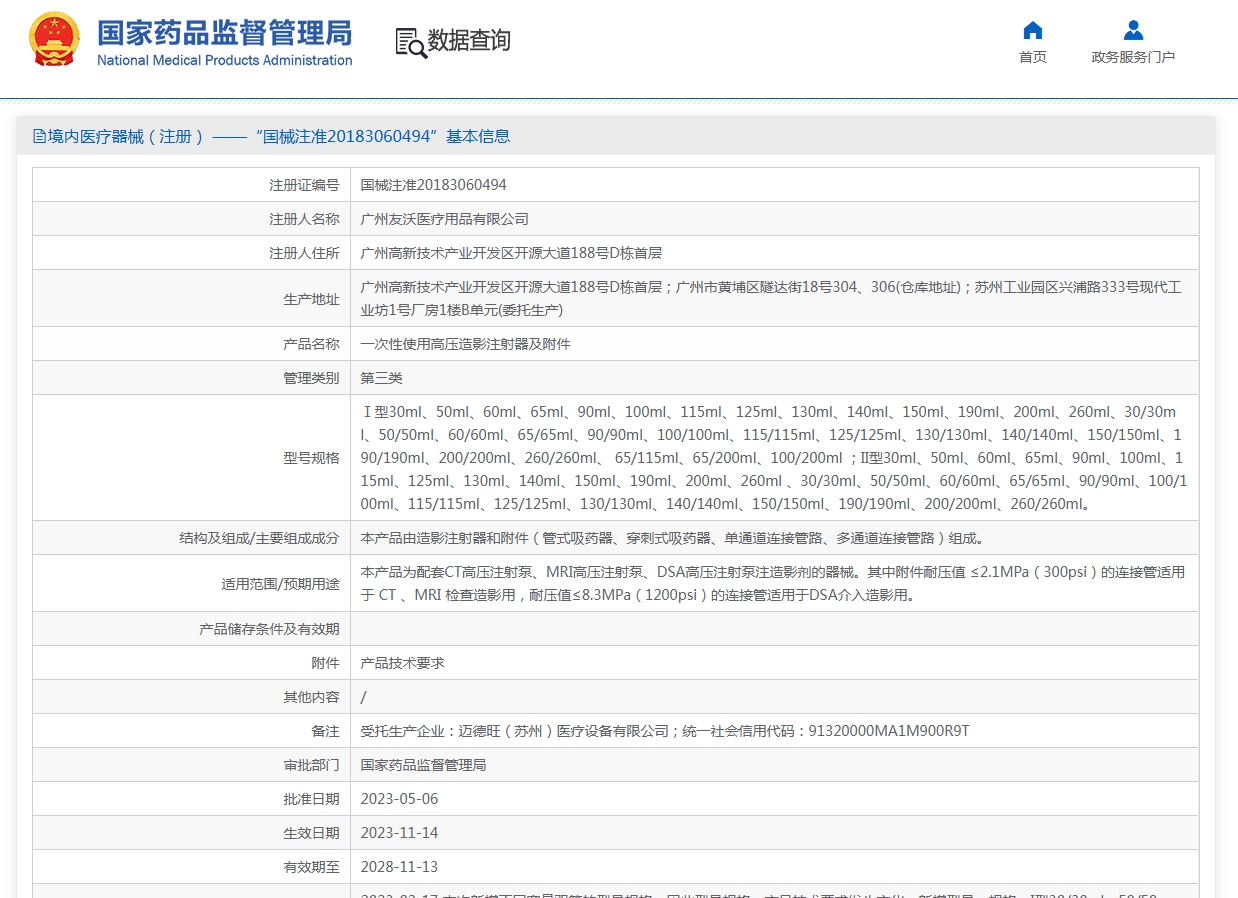The height and width of the screenshot is (898, 1238).
Task: Select registrant address 开源大道188号D栋首层 in 注册人住所 row
Action: pos(511,253)
